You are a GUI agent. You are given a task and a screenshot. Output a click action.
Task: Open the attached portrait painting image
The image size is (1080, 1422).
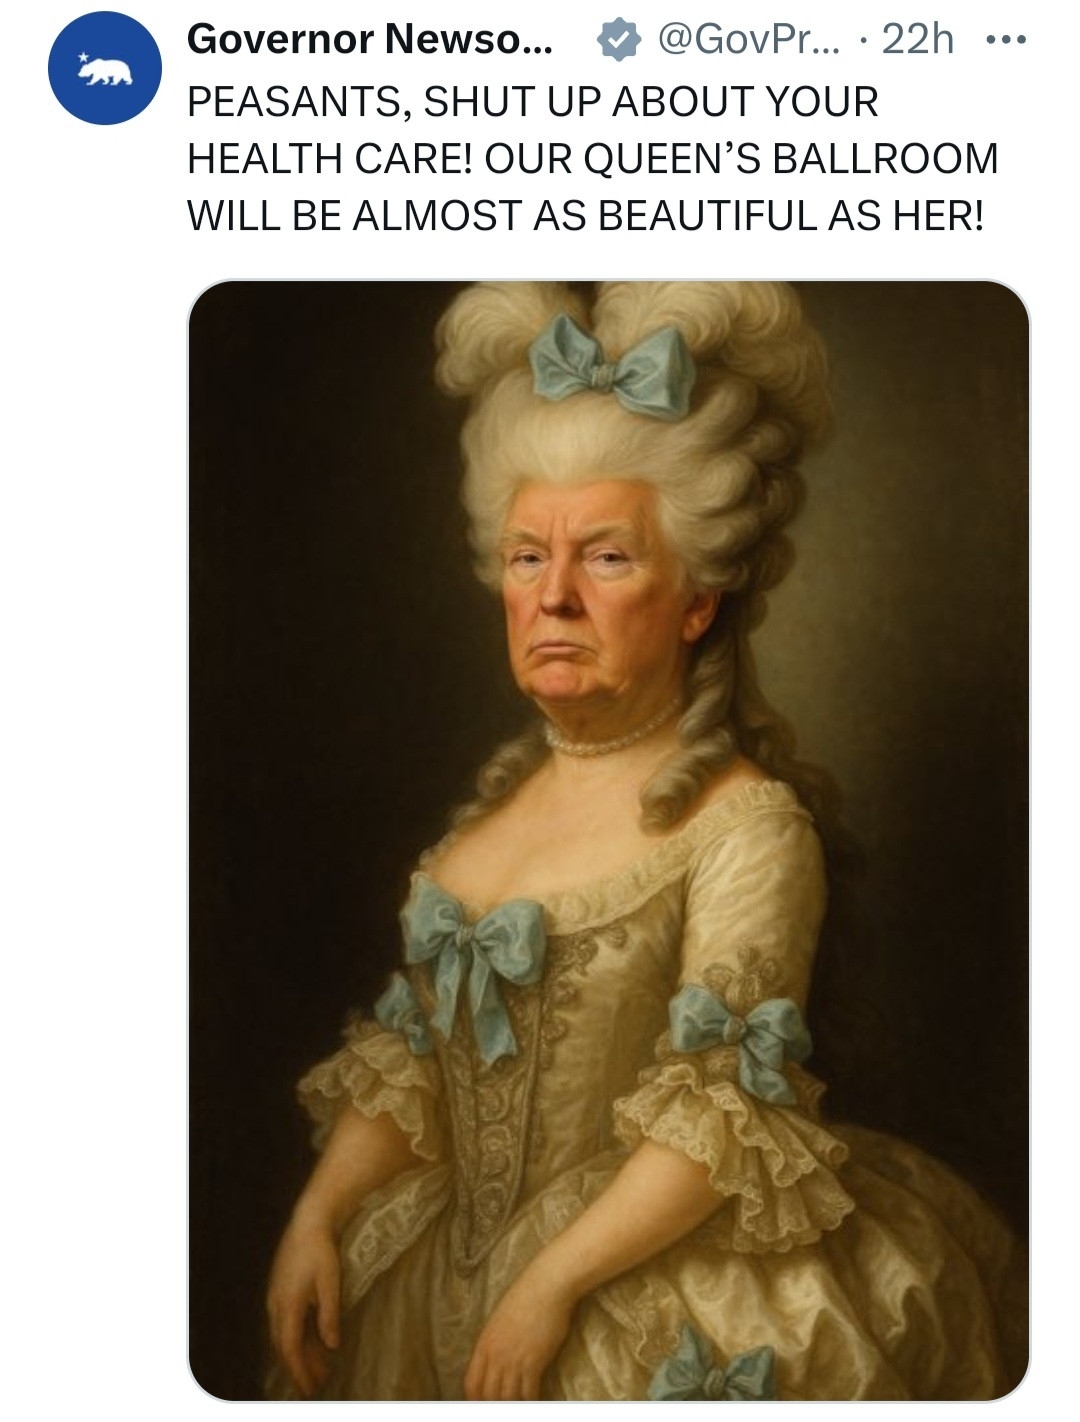coord(608,840)
